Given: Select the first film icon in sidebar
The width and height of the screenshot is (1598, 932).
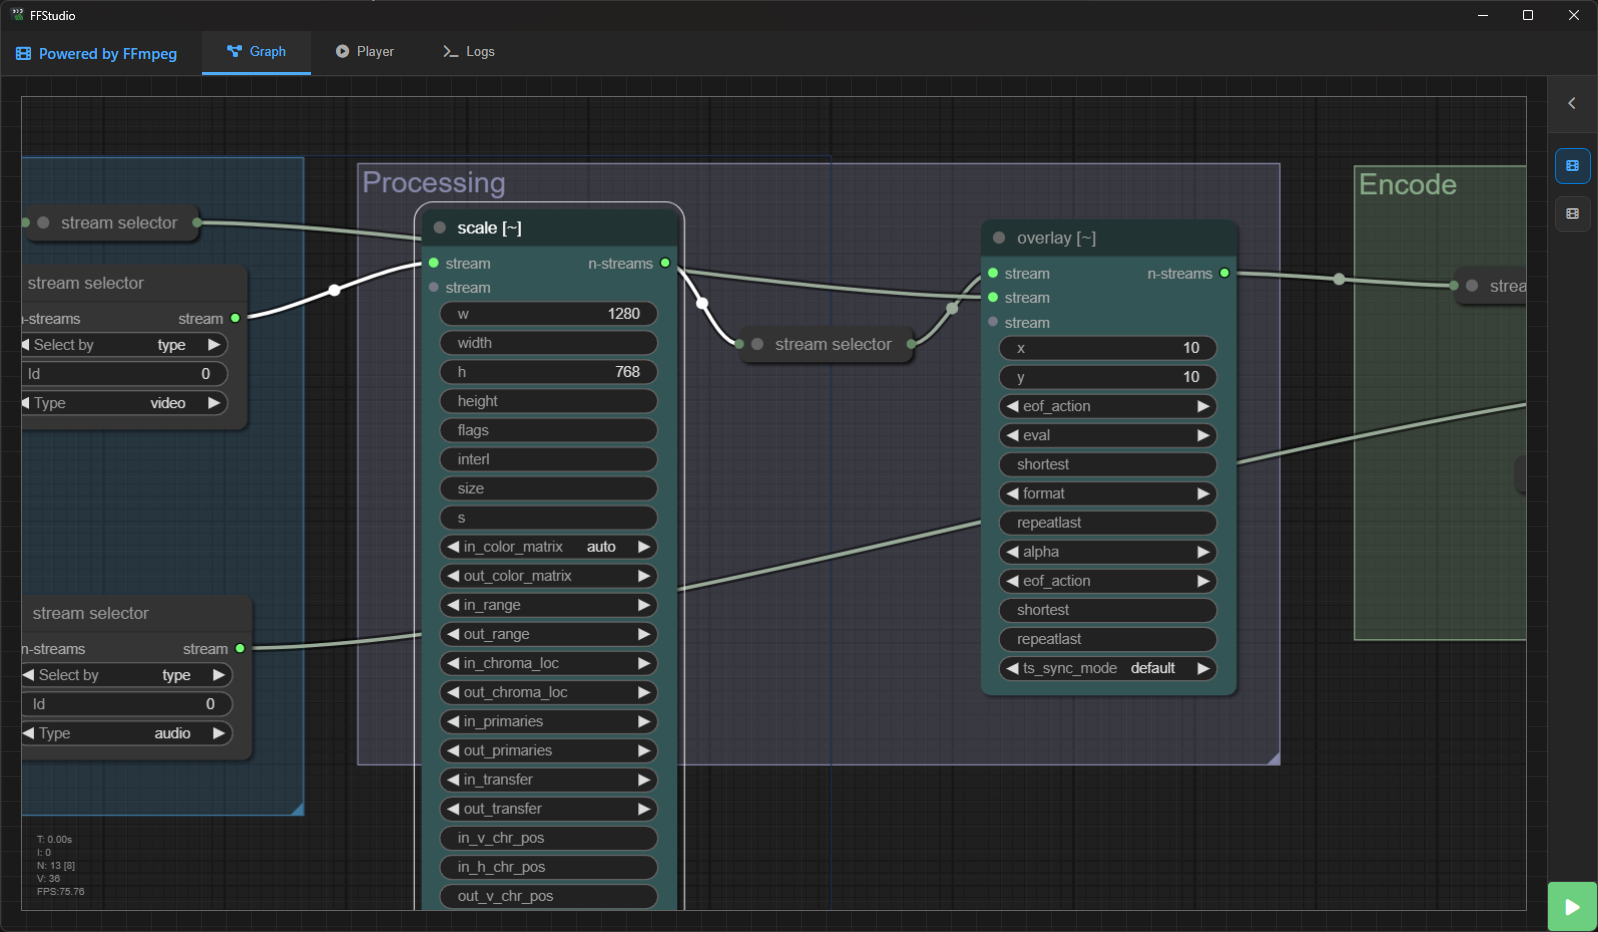Looking at the screenshot, I should pos(1573,166).
